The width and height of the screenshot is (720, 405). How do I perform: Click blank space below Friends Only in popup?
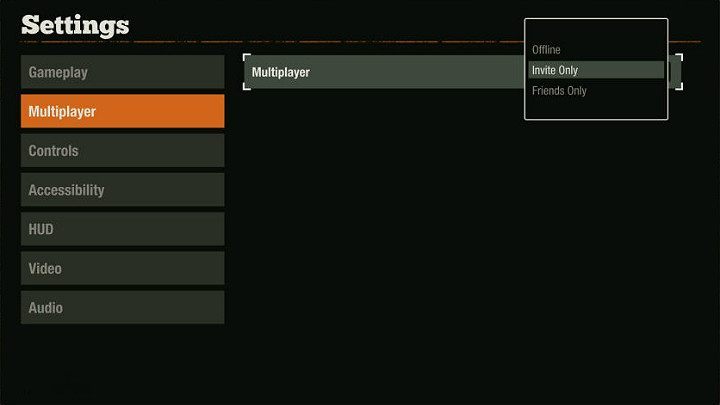coord(595,108)
